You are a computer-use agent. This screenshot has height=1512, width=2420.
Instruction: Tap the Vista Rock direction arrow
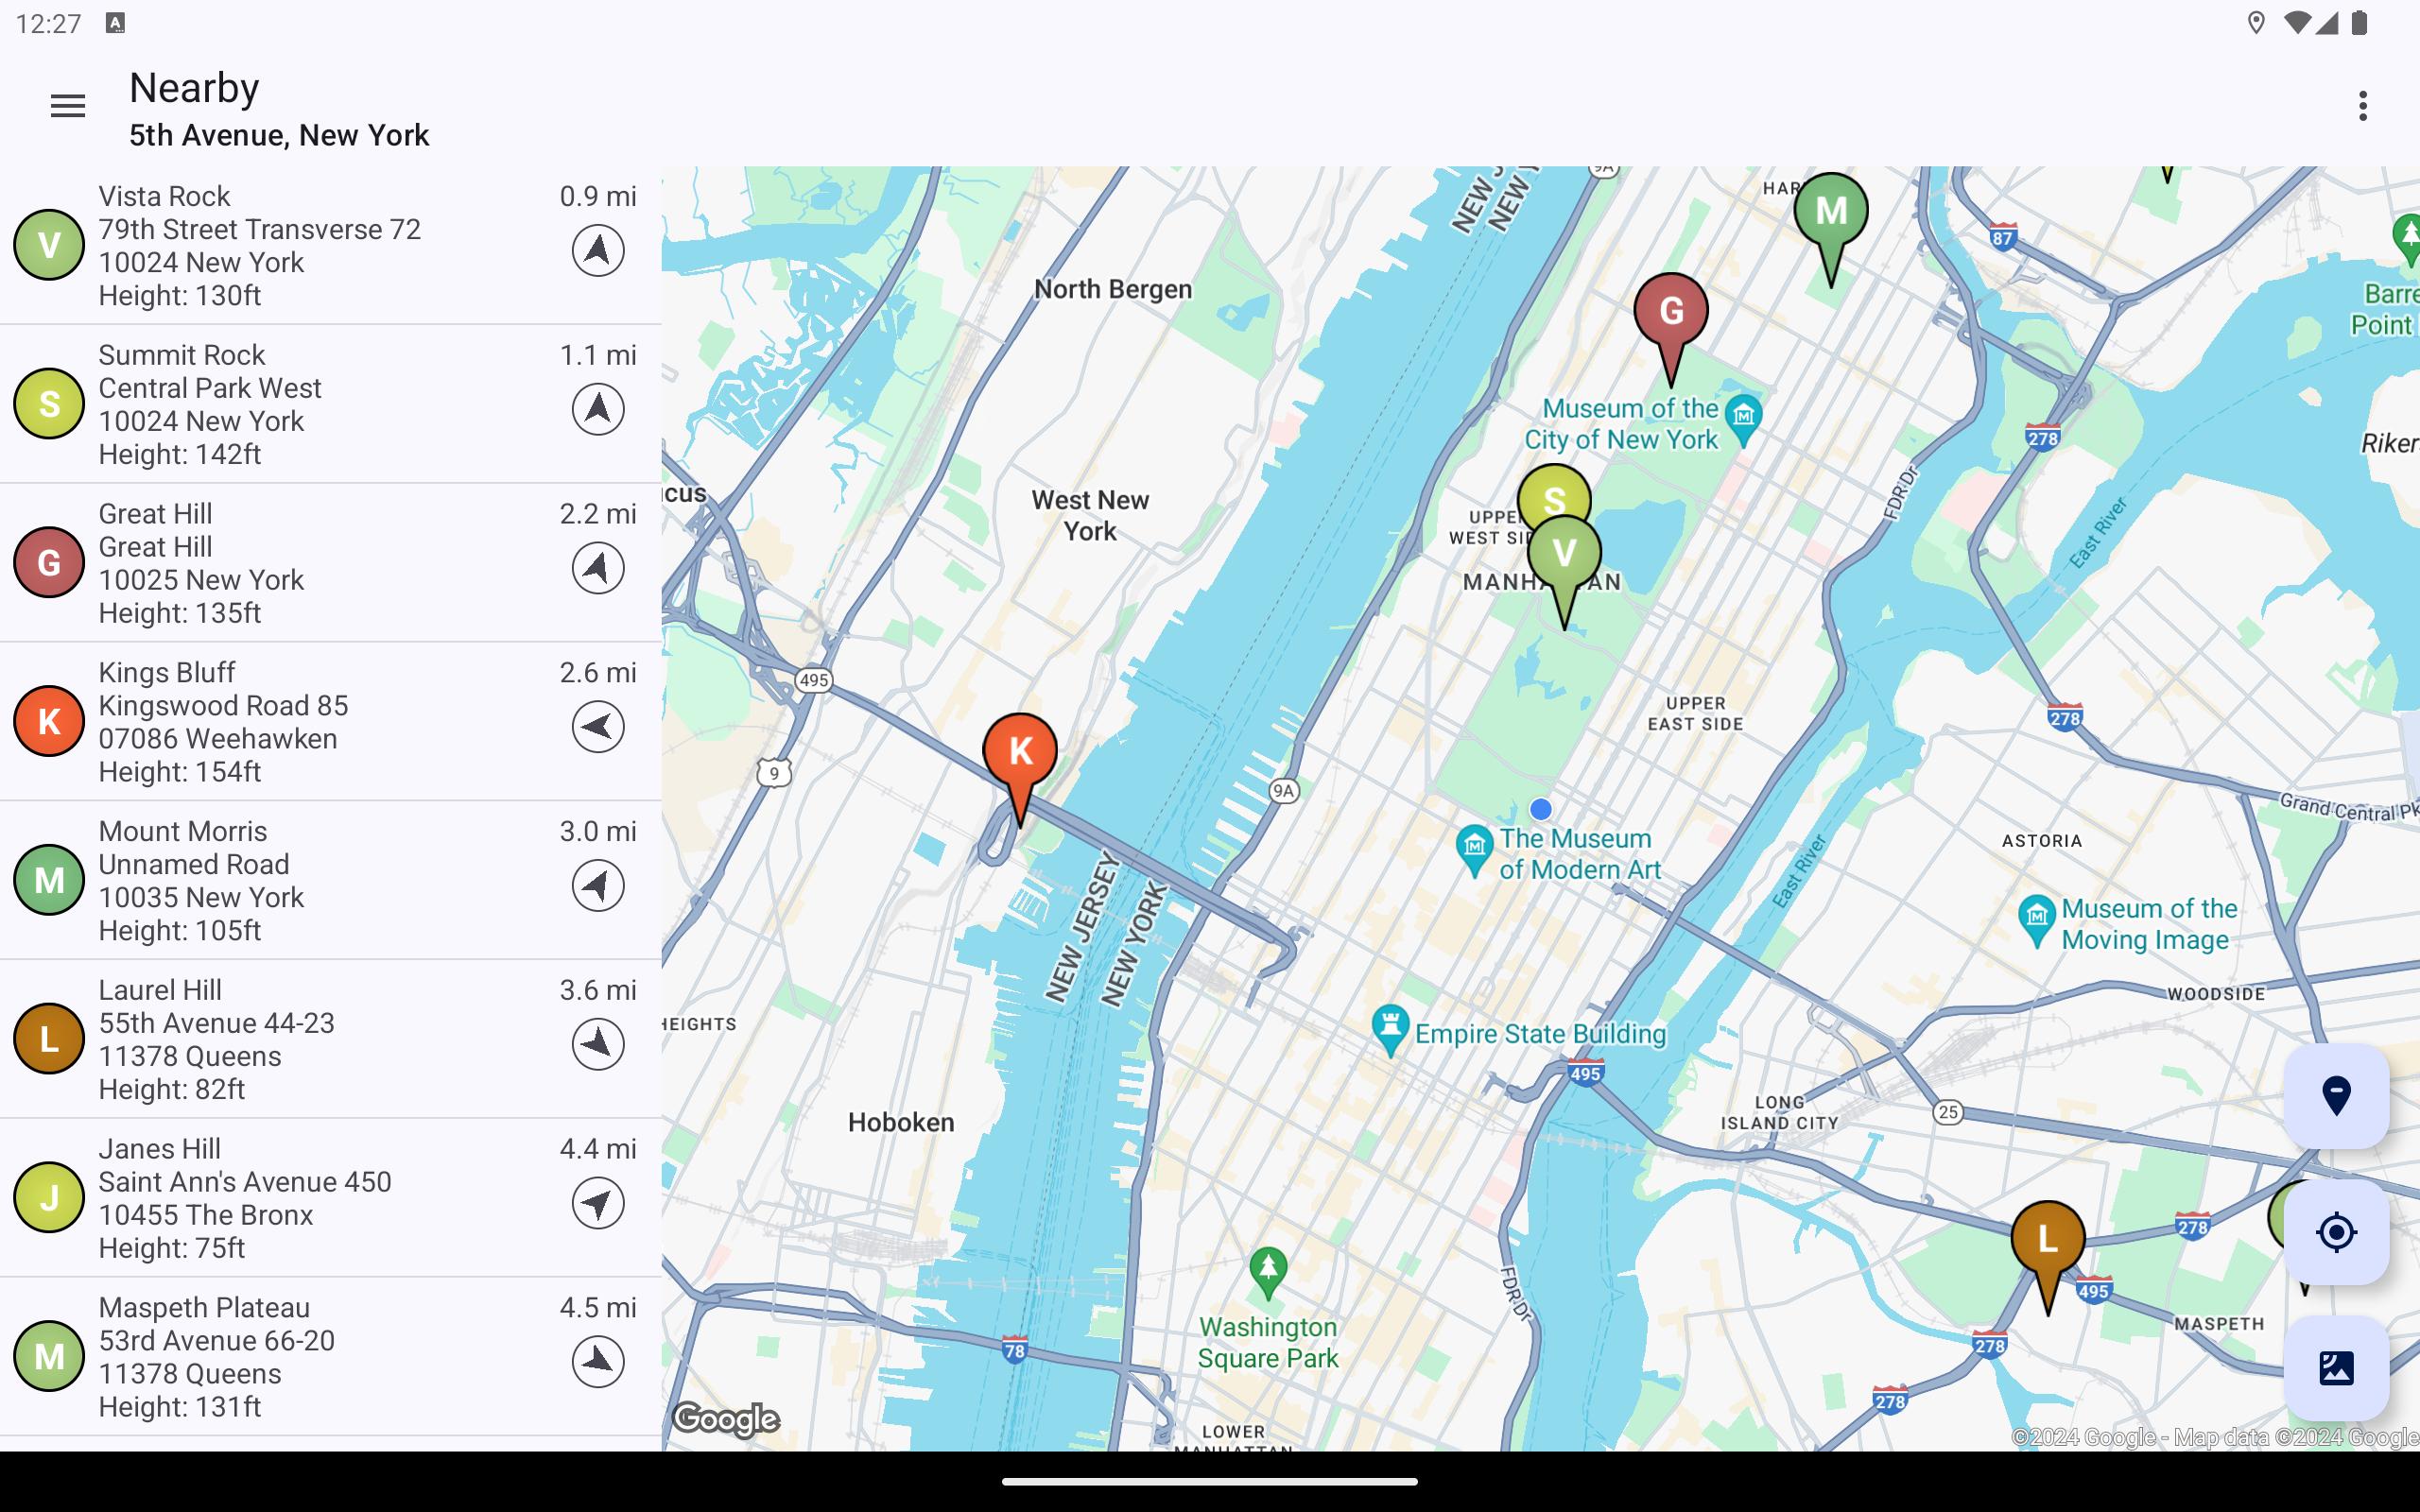pos(598,250)
